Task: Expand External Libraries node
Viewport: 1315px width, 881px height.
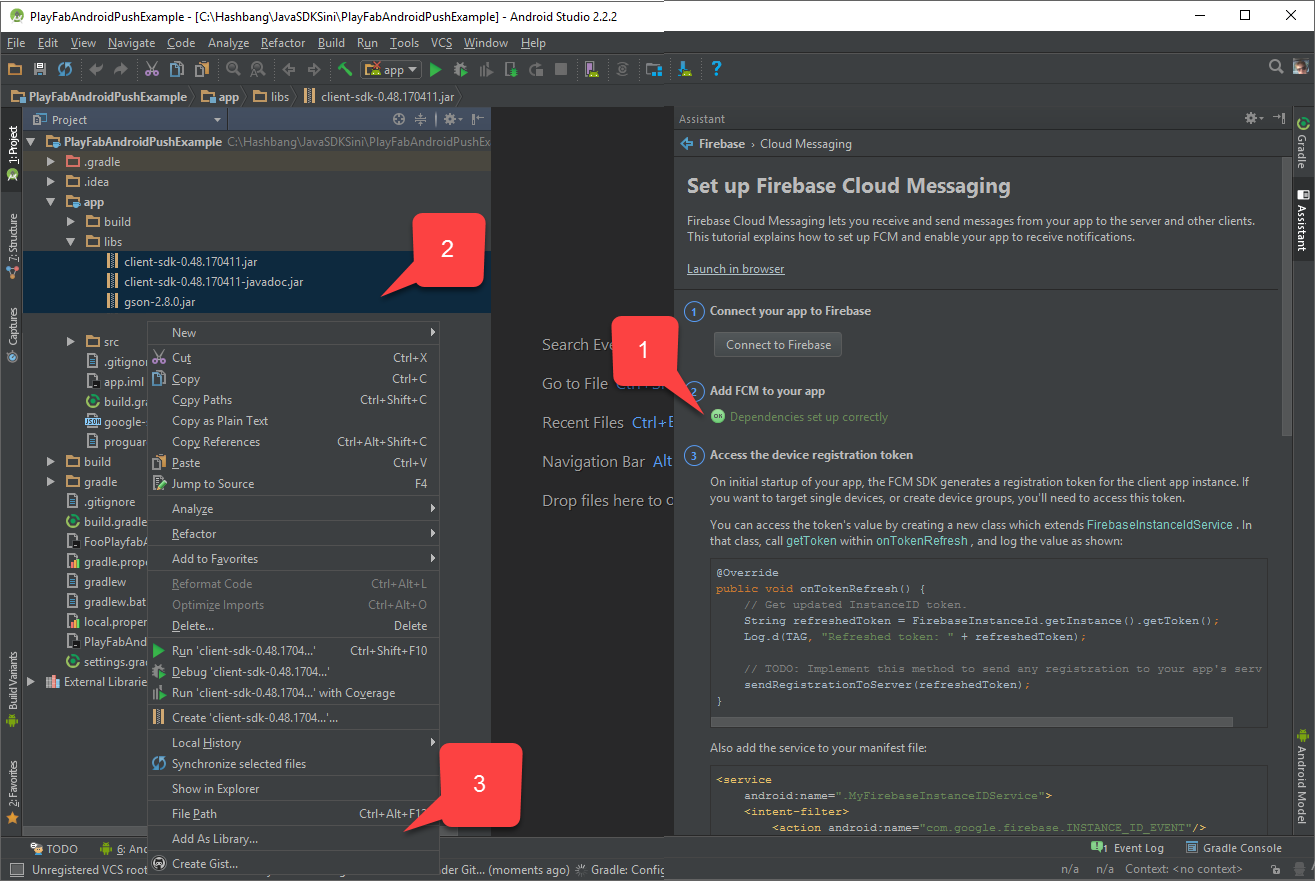Action: (31, 682)
